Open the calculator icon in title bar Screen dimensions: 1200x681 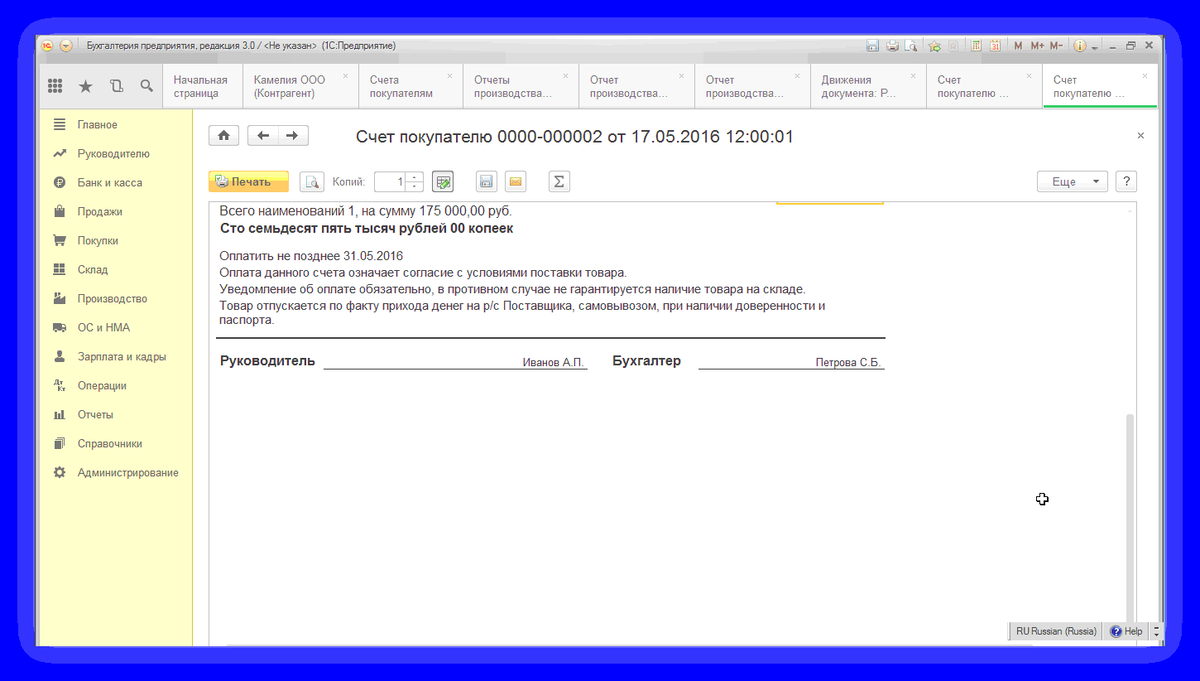(976, 45)
